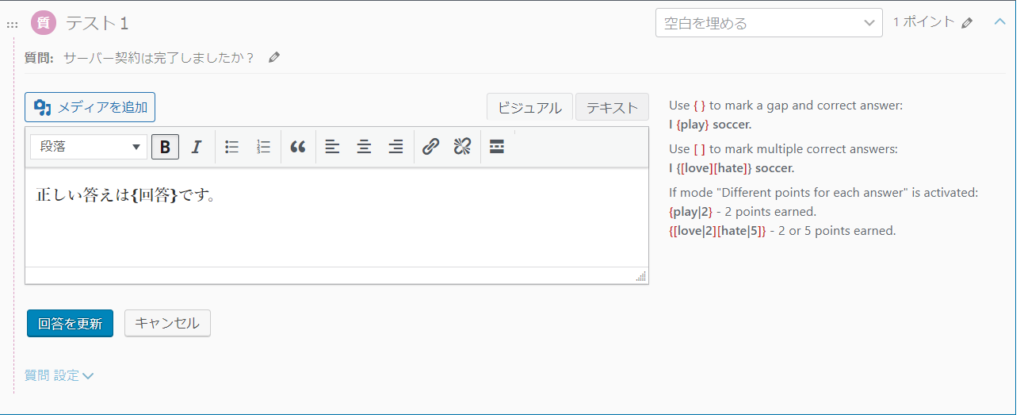Apply italic formatting to text
This screenshot has width=1024, height=415.
196,147
